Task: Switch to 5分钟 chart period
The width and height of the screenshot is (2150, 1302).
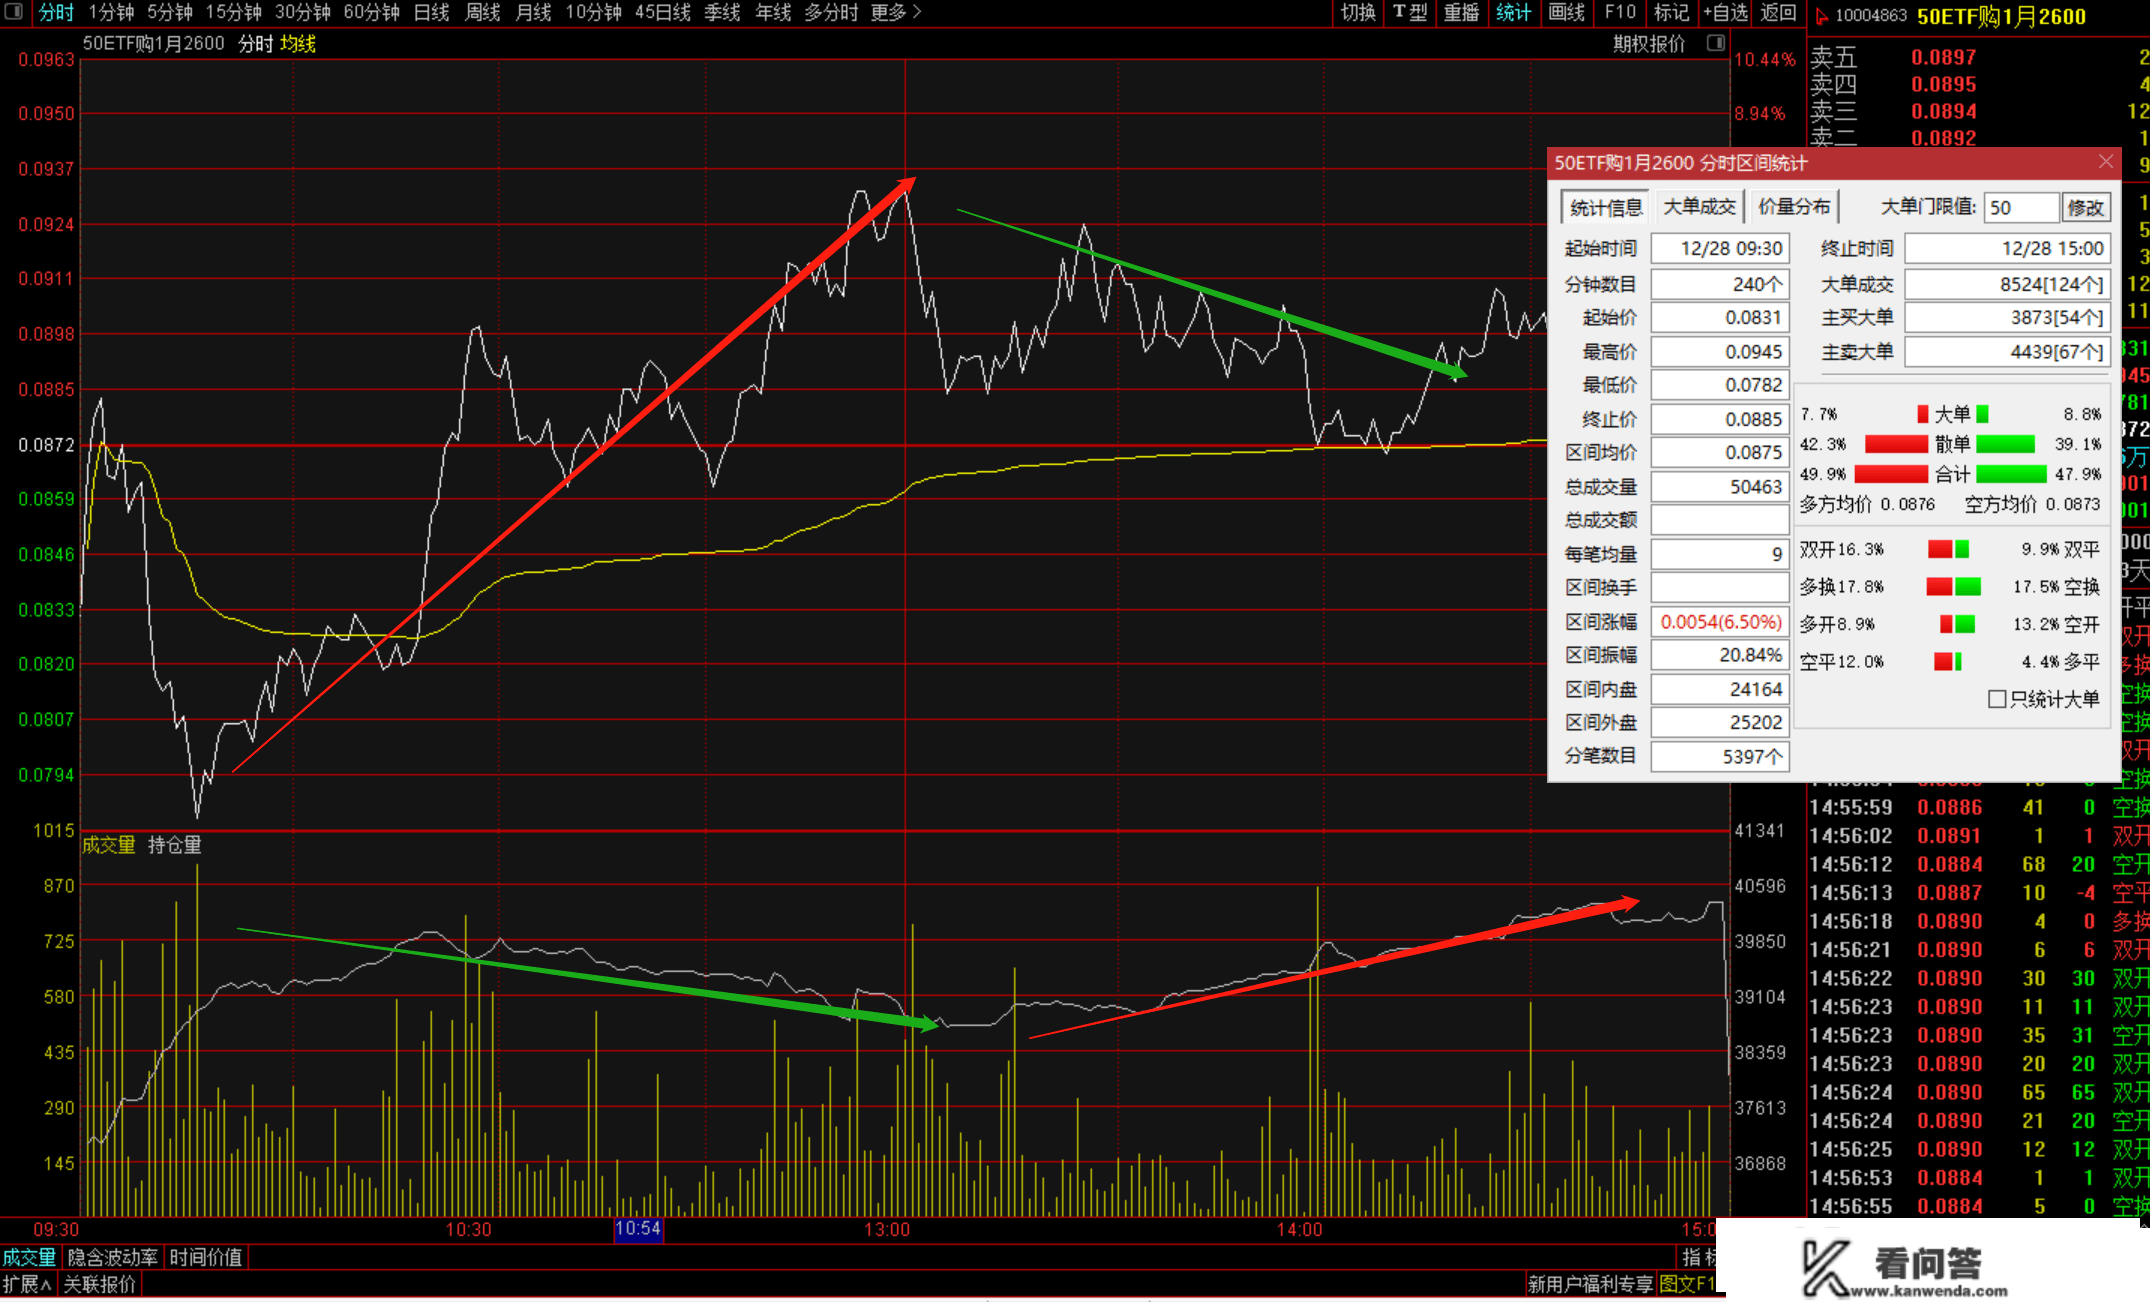Action: tap(170, 12)
